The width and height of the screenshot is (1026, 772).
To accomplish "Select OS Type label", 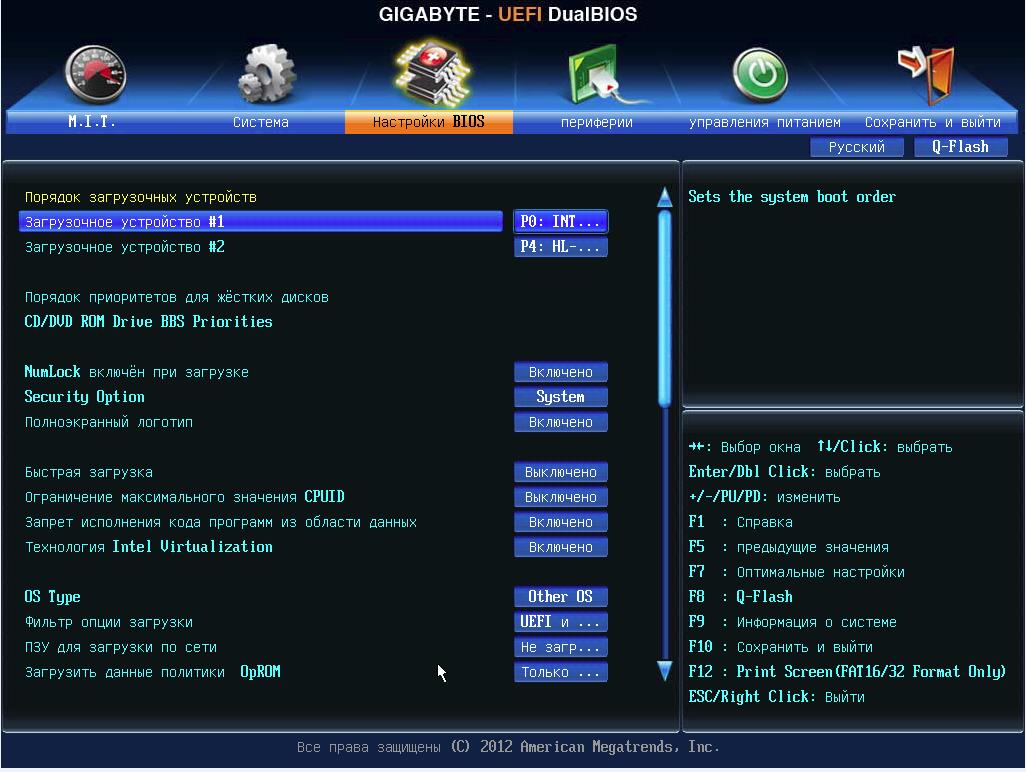I will [52, 597].
